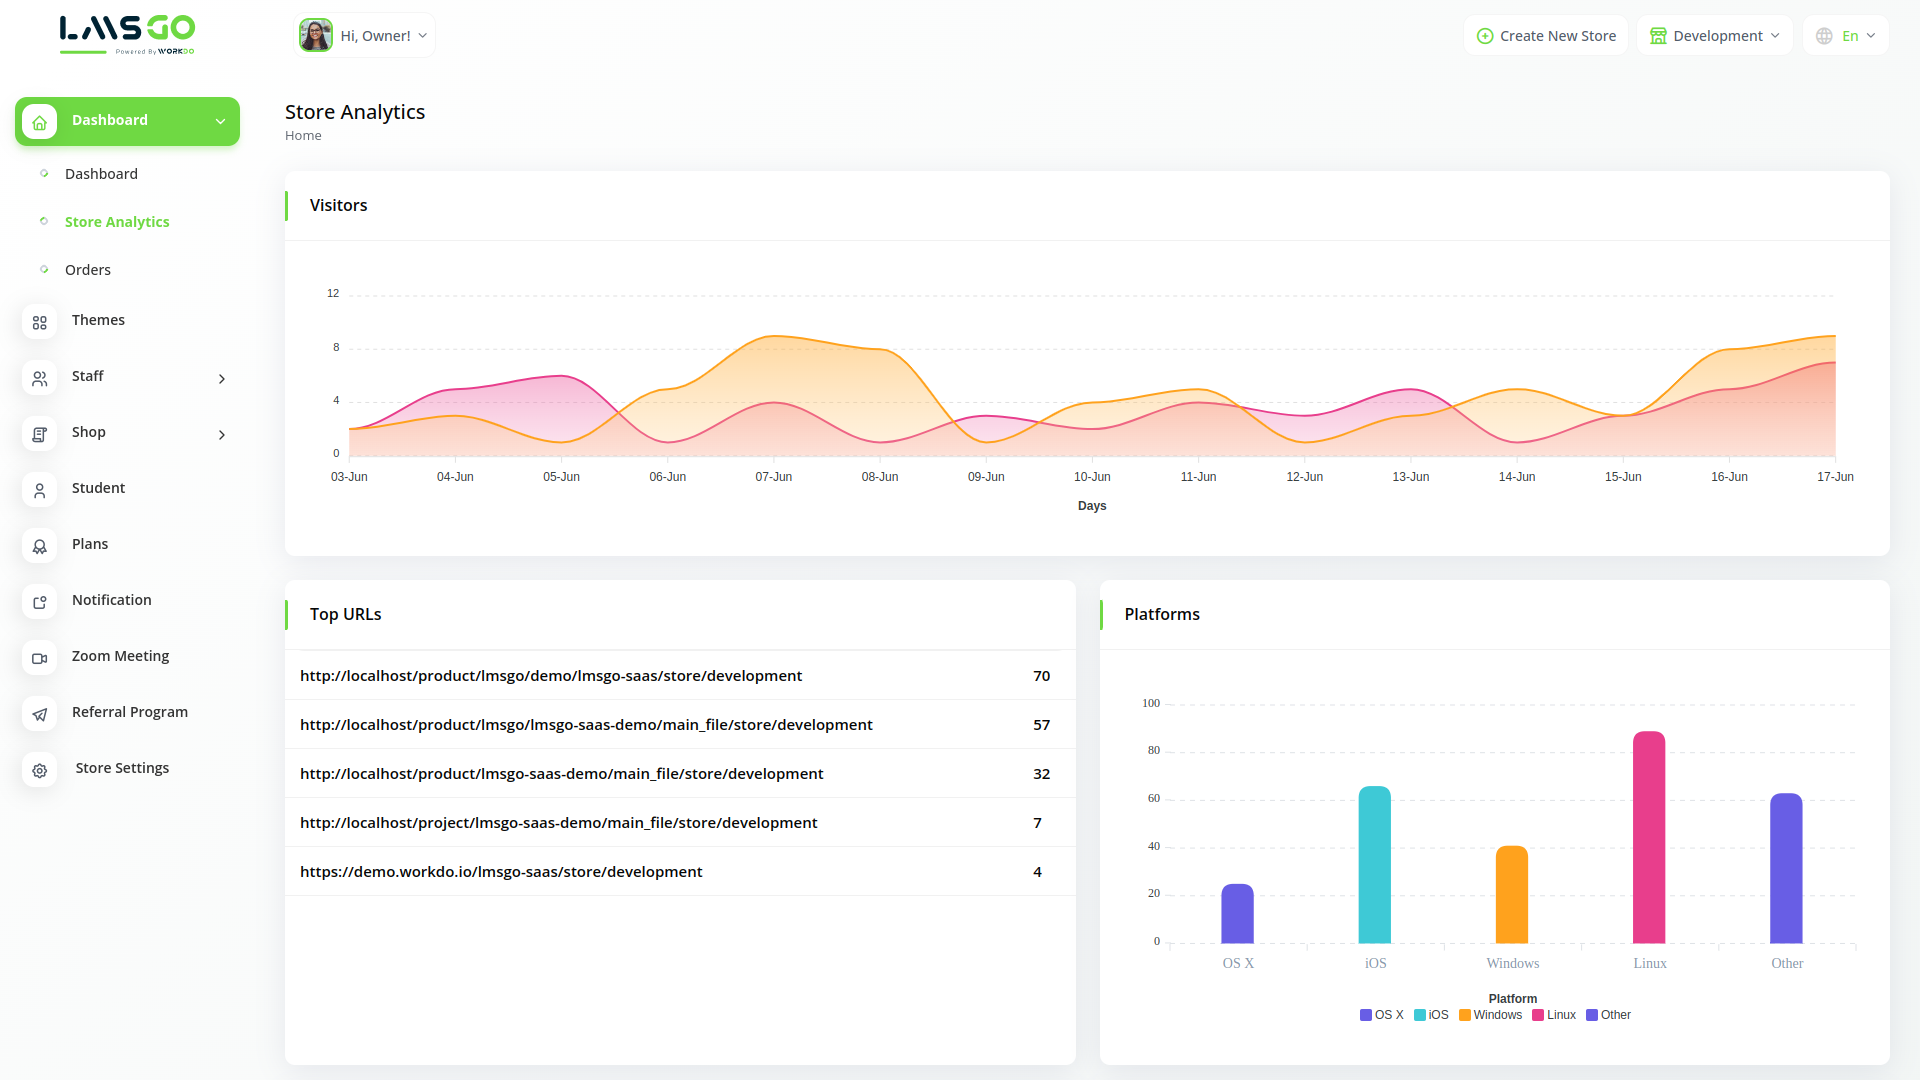Click the Student person icon
Viewport: 1920px width, 1080px height.
click(x=40, y=490)
